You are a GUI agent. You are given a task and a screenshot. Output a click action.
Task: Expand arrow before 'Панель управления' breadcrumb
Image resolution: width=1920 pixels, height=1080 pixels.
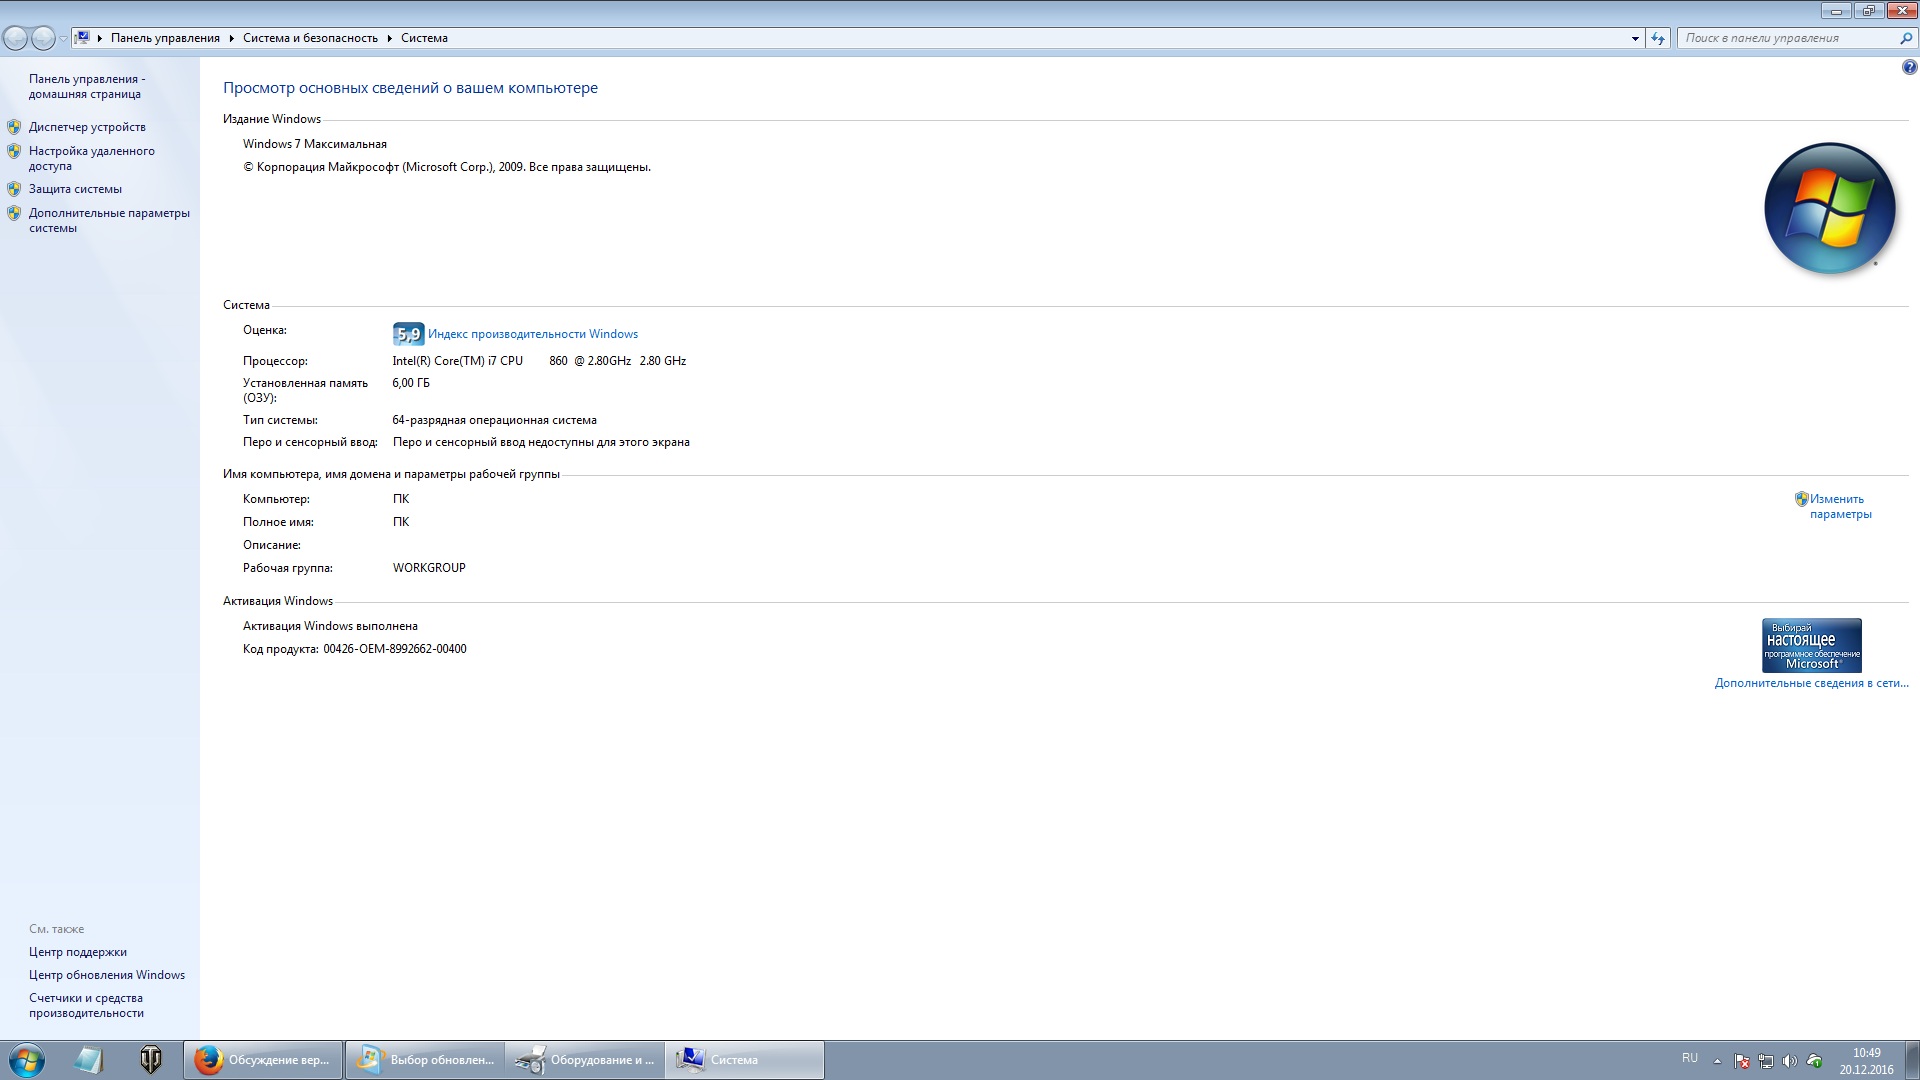pos(100,38)
